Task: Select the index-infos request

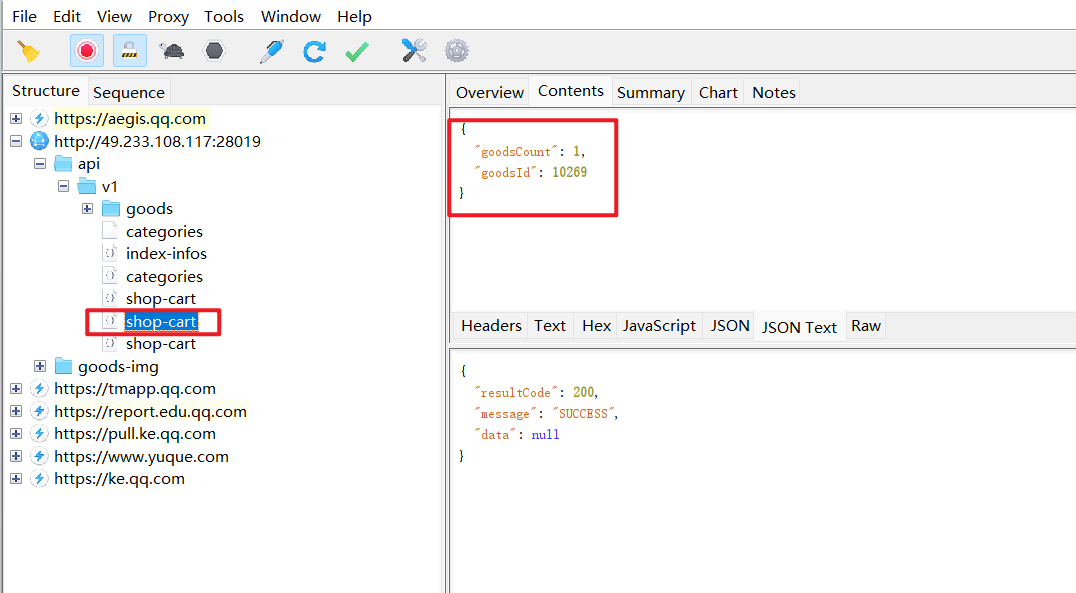Action: (x=166, y=253)
